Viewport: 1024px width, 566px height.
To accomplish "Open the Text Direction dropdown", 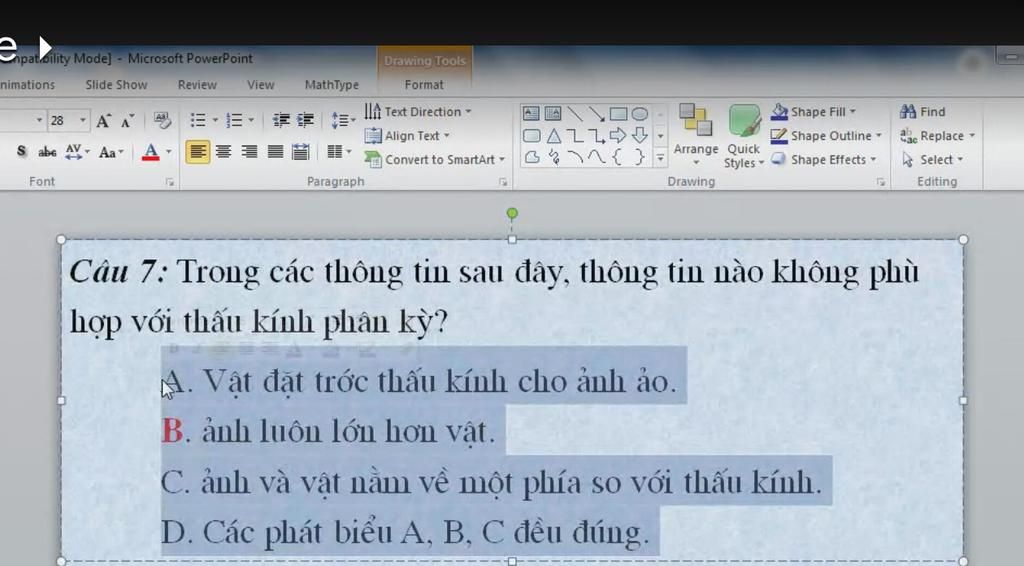I will point(418,112).
